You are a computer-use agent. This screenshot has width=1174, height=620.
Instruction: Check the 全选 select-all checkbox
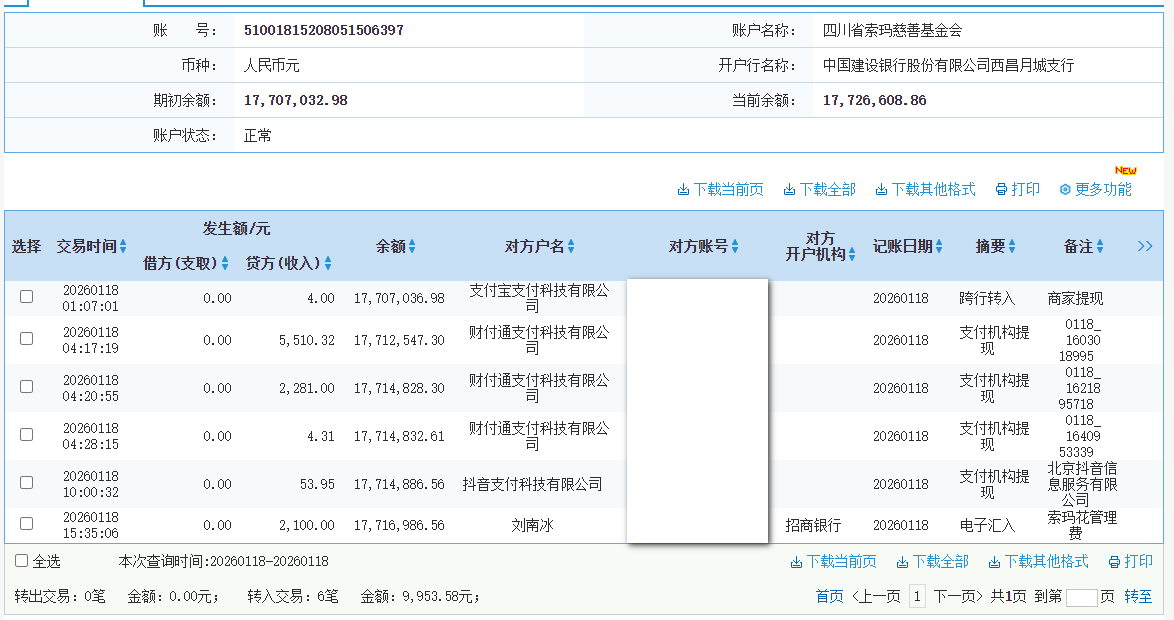22,561
